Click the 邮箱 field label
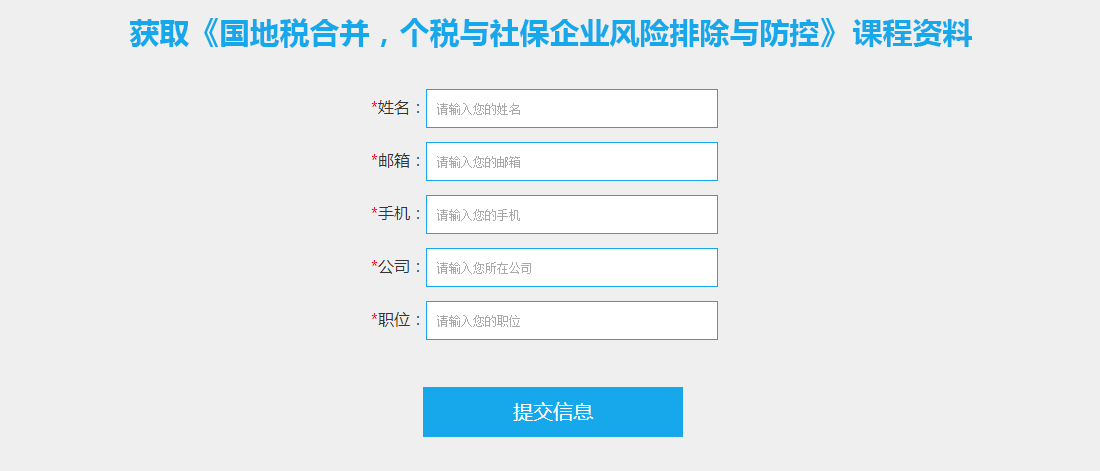The height and width of the screenshot is (471, 1100). 394,161
